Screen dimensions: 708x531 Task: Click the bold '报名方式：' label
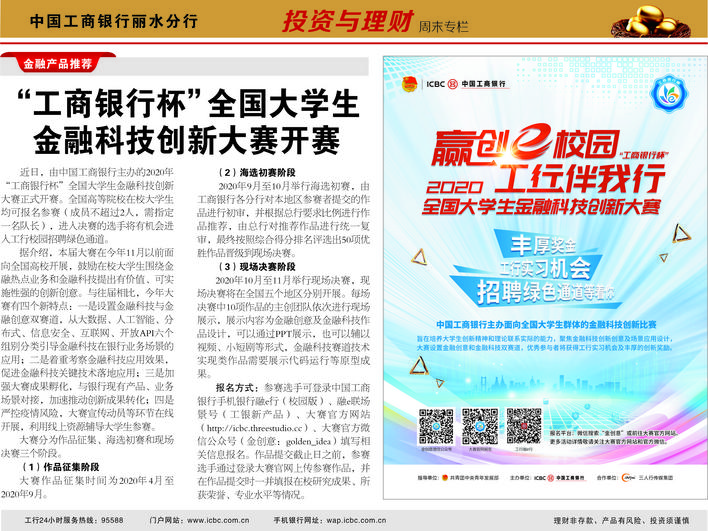click(x=239, y=387)
